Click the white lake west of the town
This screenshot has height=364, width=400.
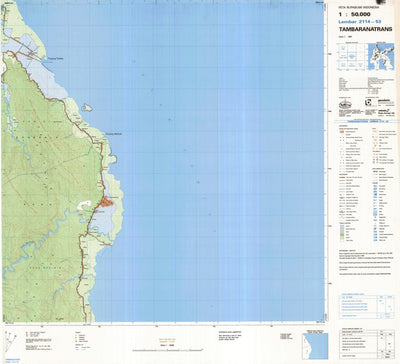click(x=84, y=205)
